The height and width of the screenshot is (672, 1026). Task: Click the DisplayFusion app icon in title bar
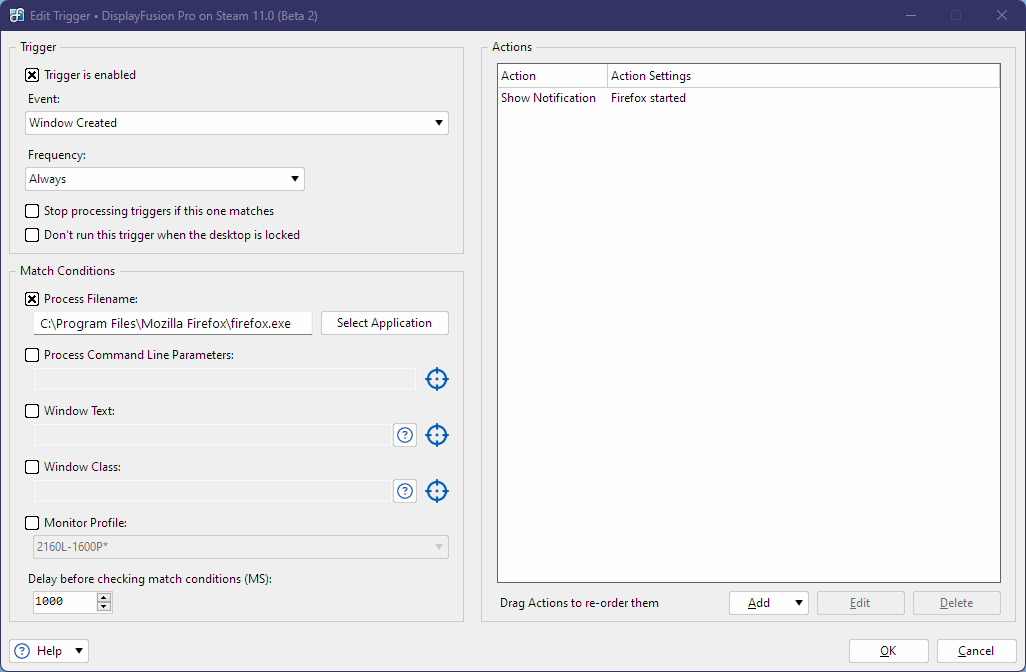tap(17, 15)
